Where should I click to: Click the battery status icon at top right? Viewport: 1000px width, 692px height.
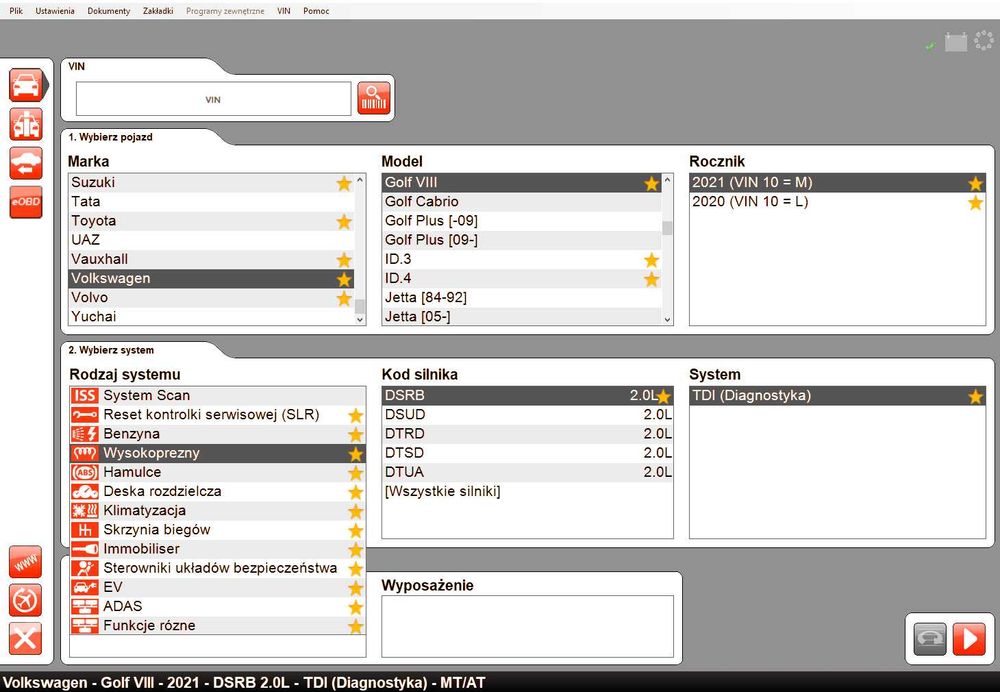coord(955,42)
